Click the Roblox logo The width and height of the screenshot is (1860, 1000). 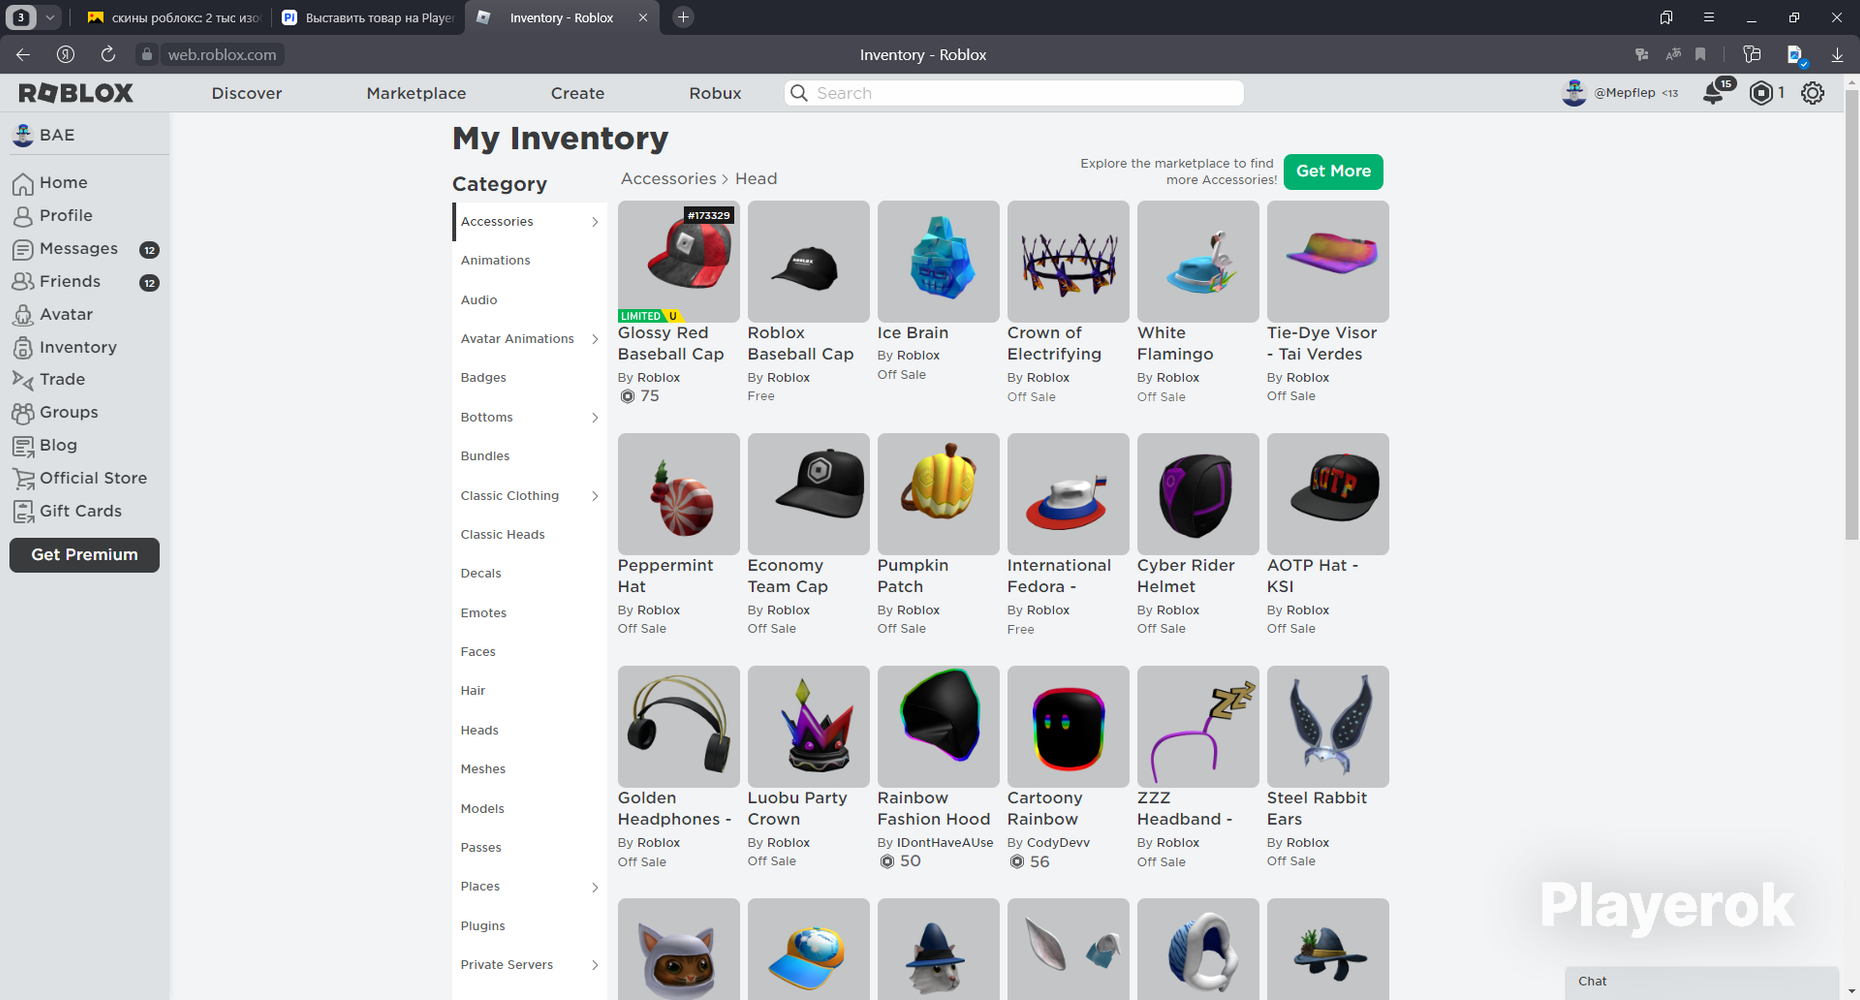point(76,93)
